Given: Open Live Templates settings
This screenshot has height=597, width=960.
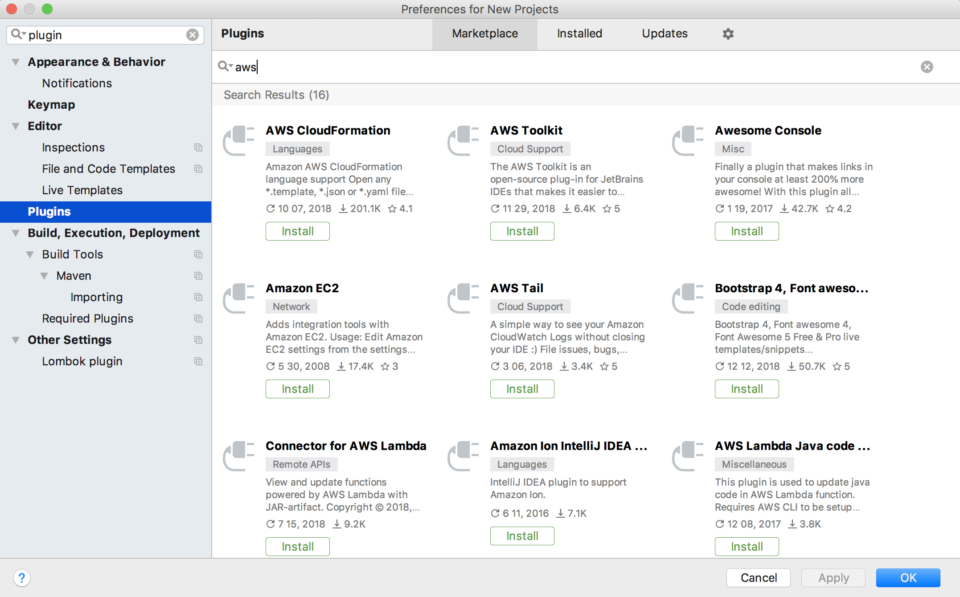Looking at the screenshot, I should point(82,190).
